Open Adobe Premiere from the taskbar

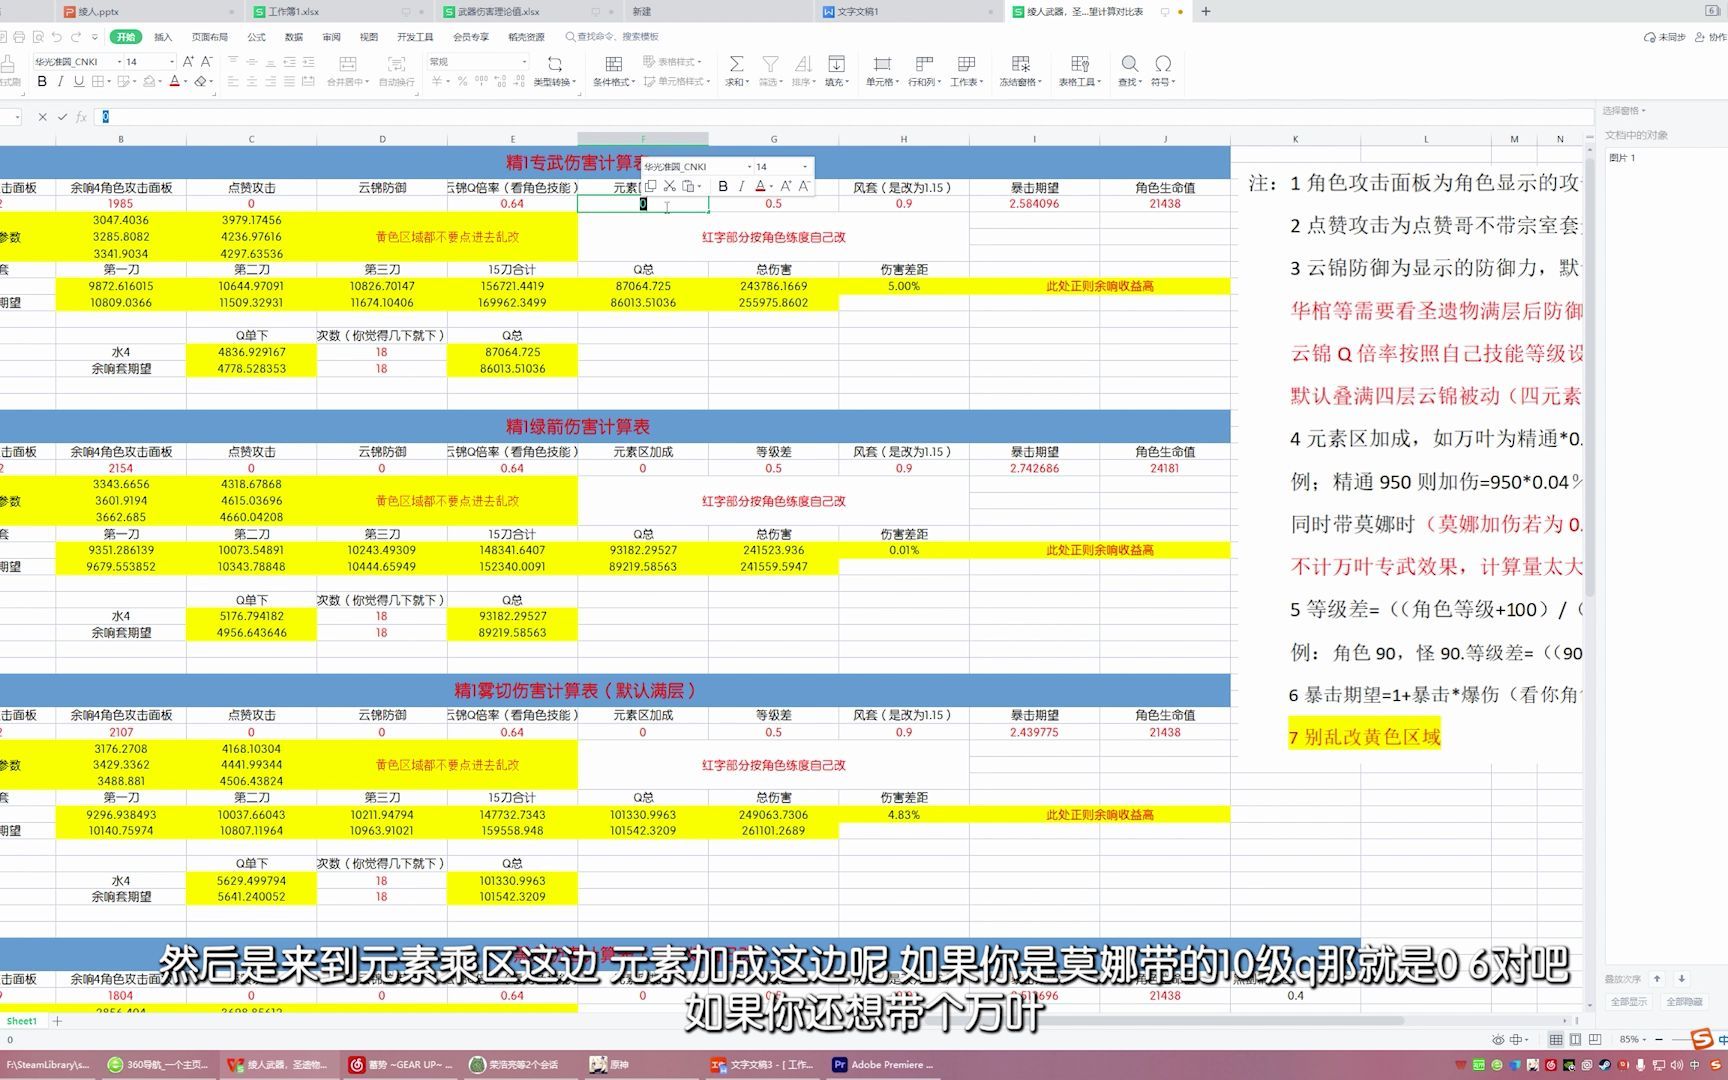884,1065
